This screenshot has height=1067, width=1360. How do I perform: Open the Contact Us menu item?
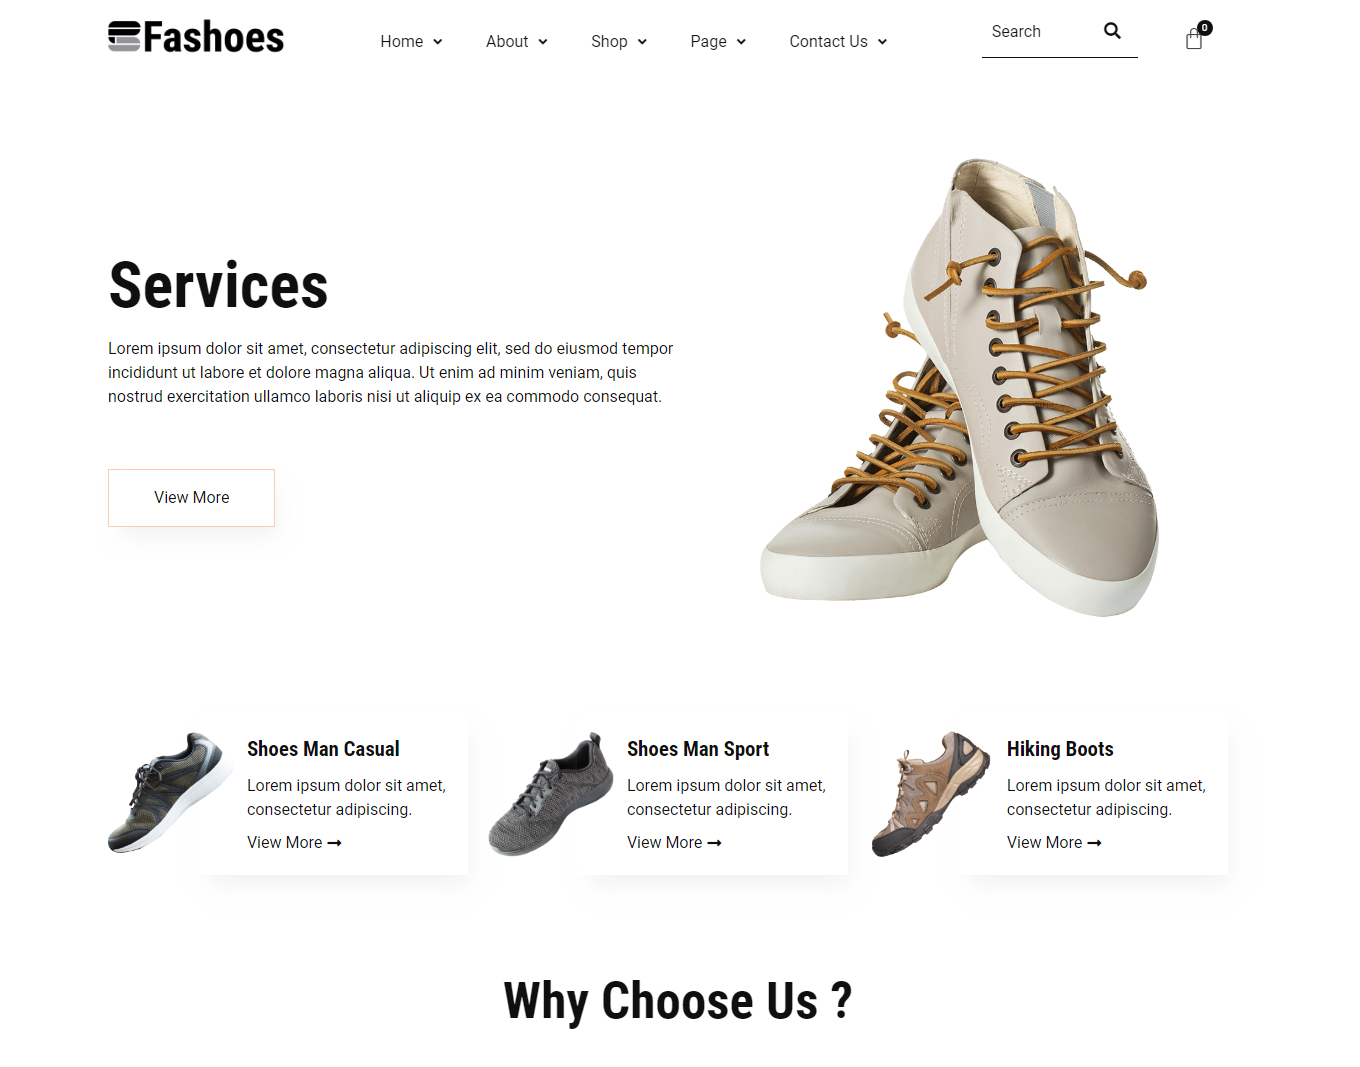click(828, 41)
